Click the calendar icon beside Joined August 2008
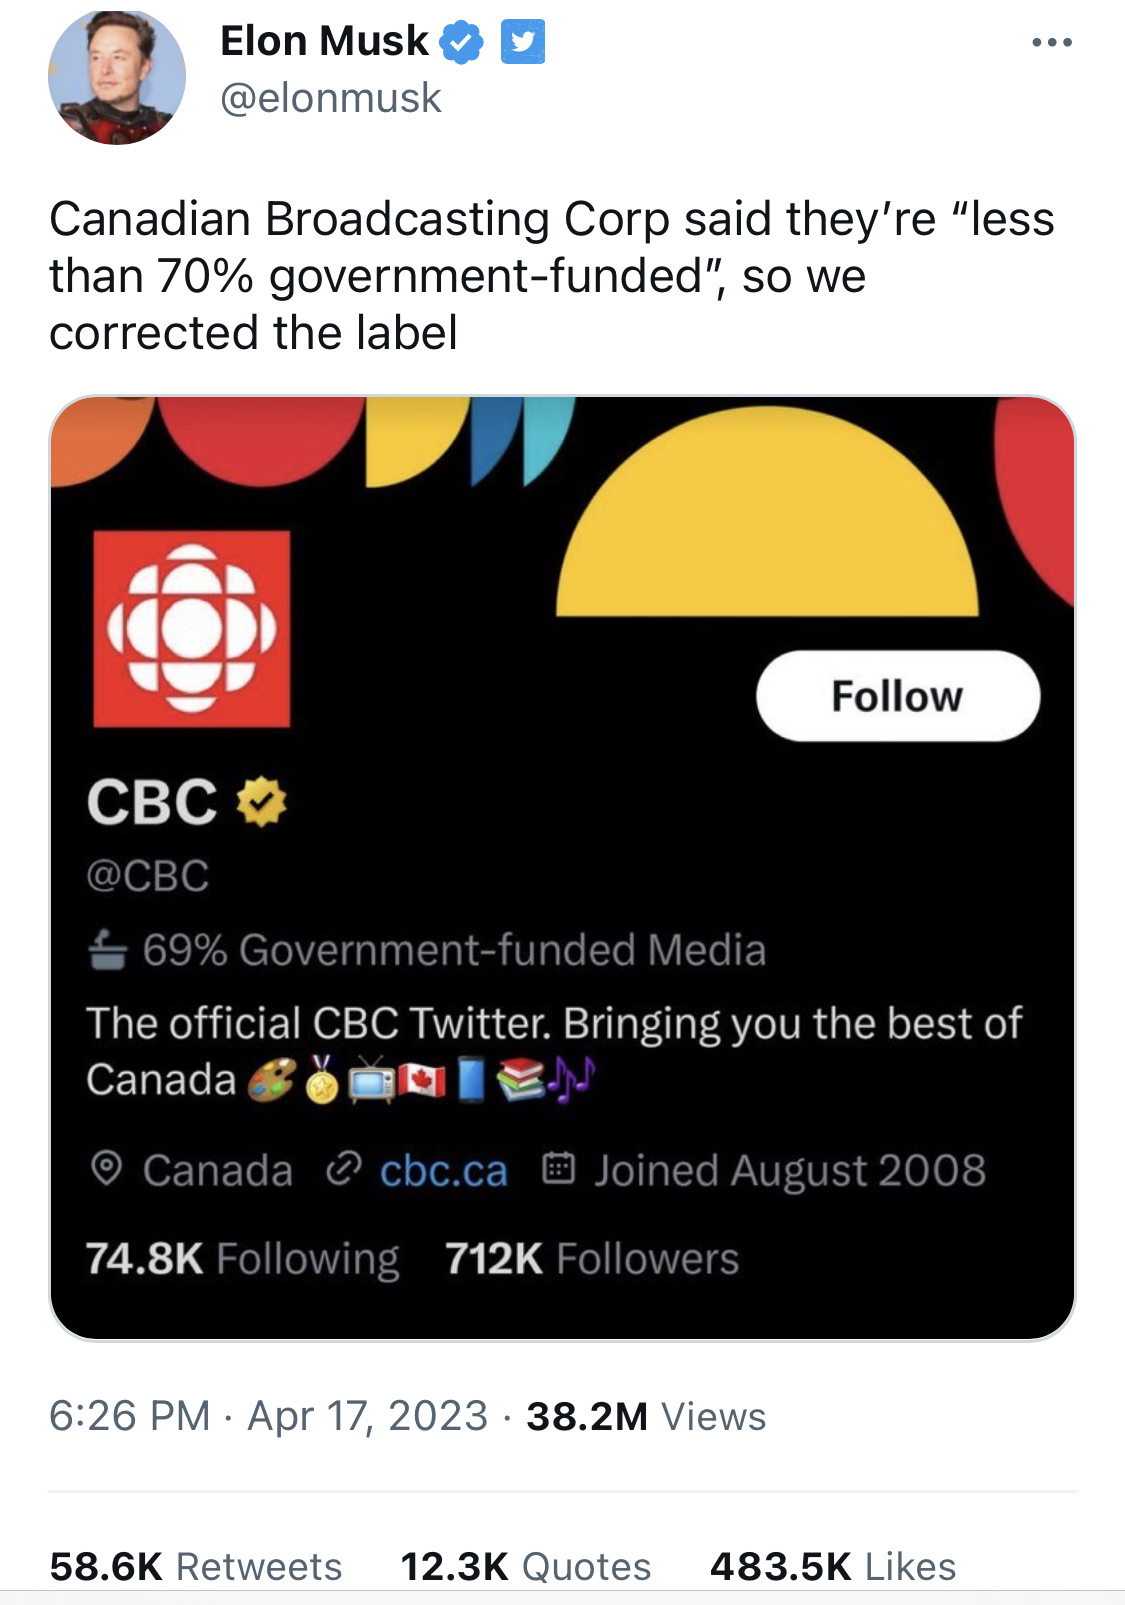 pos(558,1168)
